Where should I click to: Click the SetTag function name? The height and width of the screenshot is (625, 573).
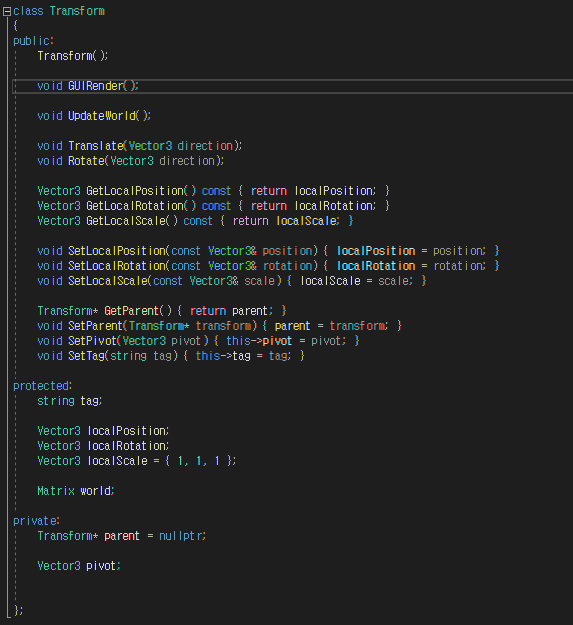[86, 356]
